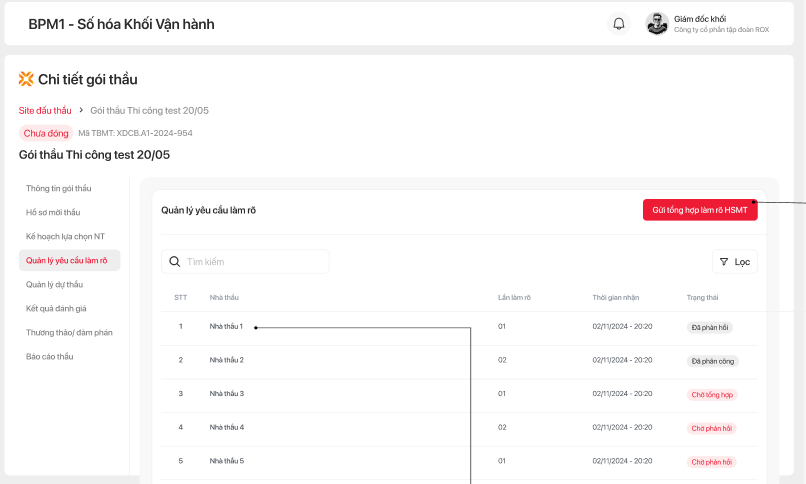Sort by Thời gian nhận column header
This screenshot has width=806, height=484.
tap(616, 298)
